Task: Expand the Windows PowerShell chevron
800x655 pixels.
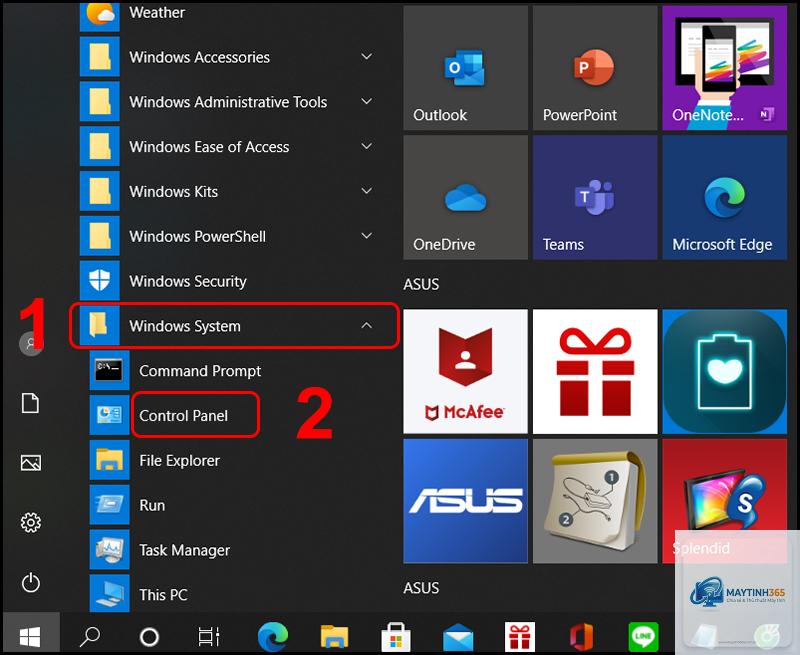Action: pos(366,236)
